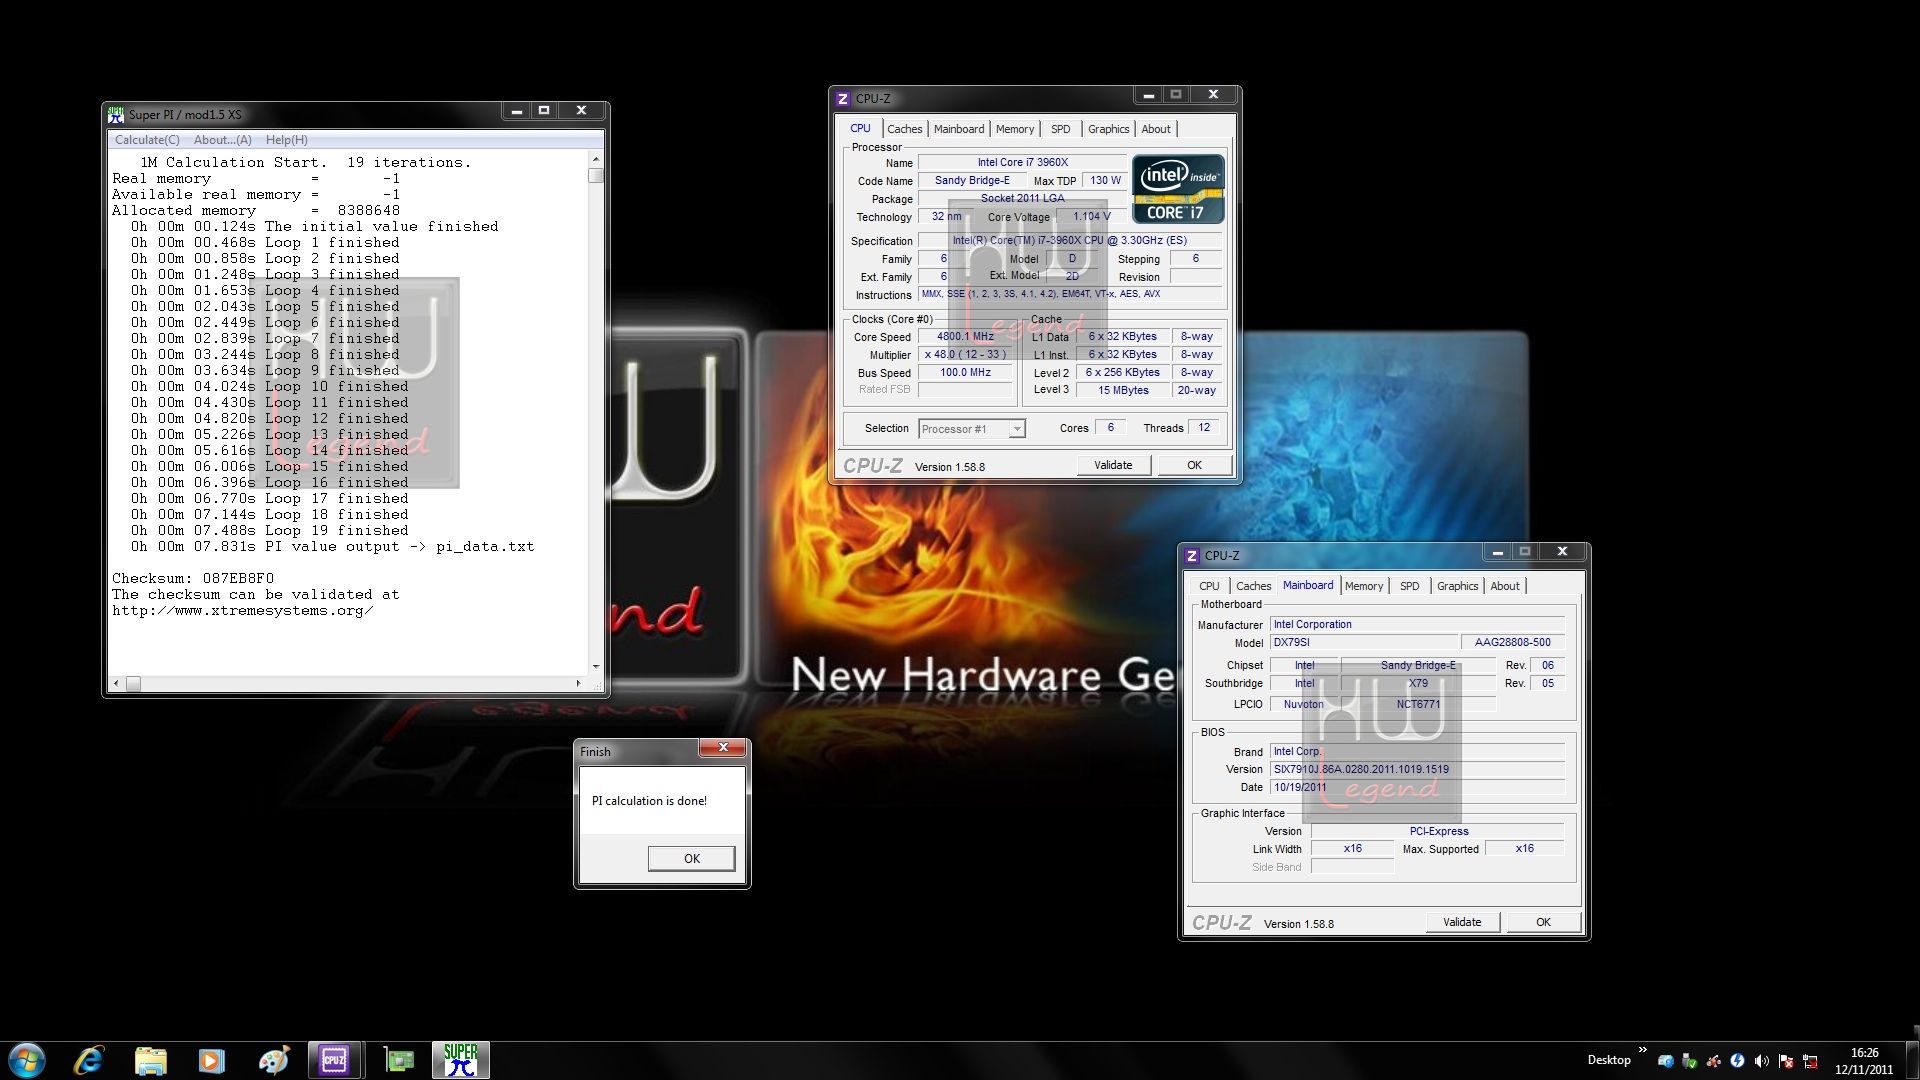Select CPU tab in Mainboard CPU-Z window

(1209, 586)
